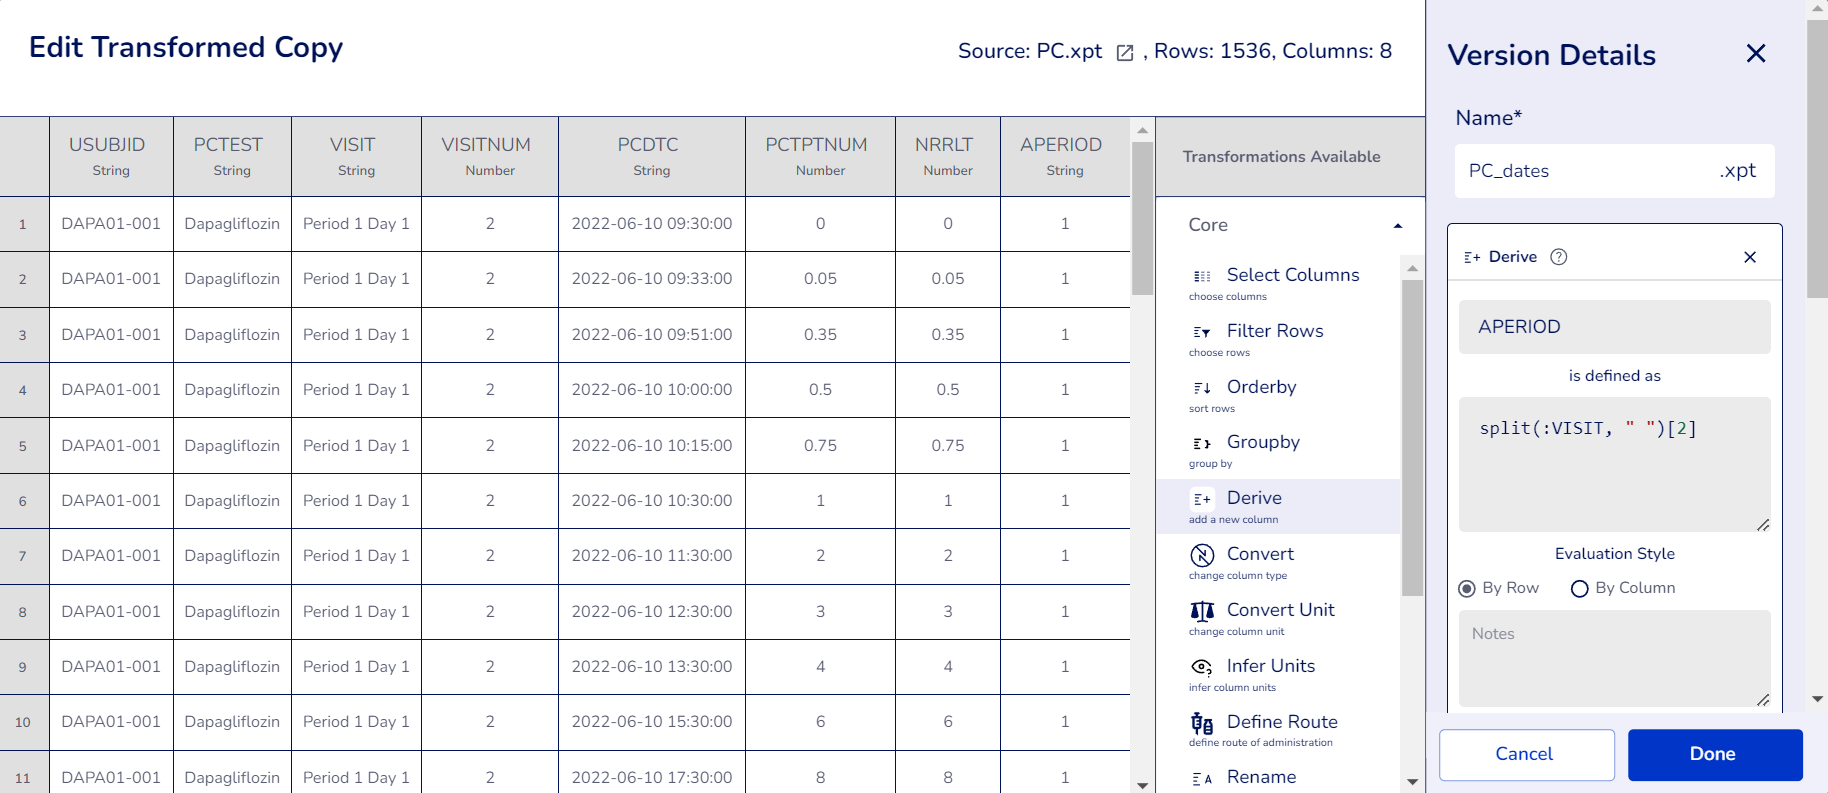The width and height of the screenshot is (1828, 793).
Task: Choose the Select Columns transformation
Action: [1277, 284]
